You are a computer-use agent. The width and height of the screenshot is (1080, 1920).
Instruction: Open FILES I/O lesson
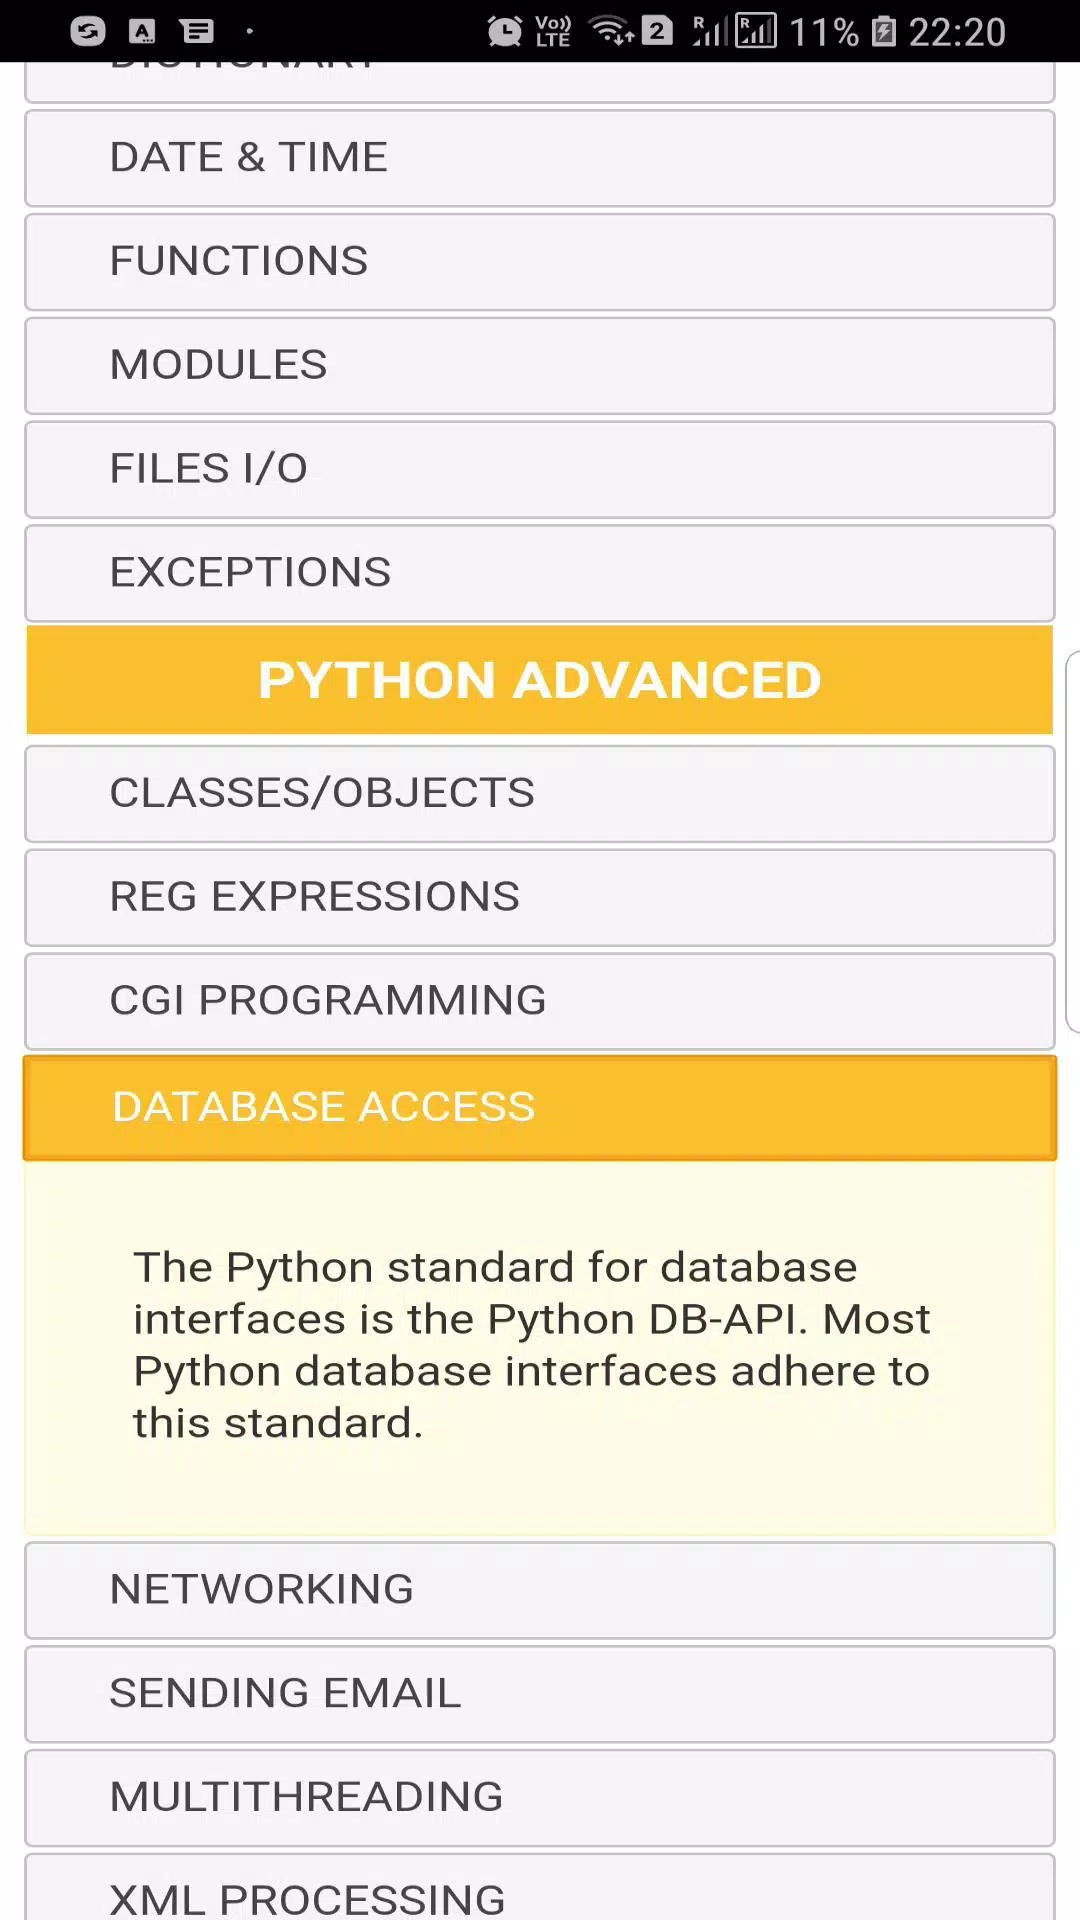click(x=540, y=470)
